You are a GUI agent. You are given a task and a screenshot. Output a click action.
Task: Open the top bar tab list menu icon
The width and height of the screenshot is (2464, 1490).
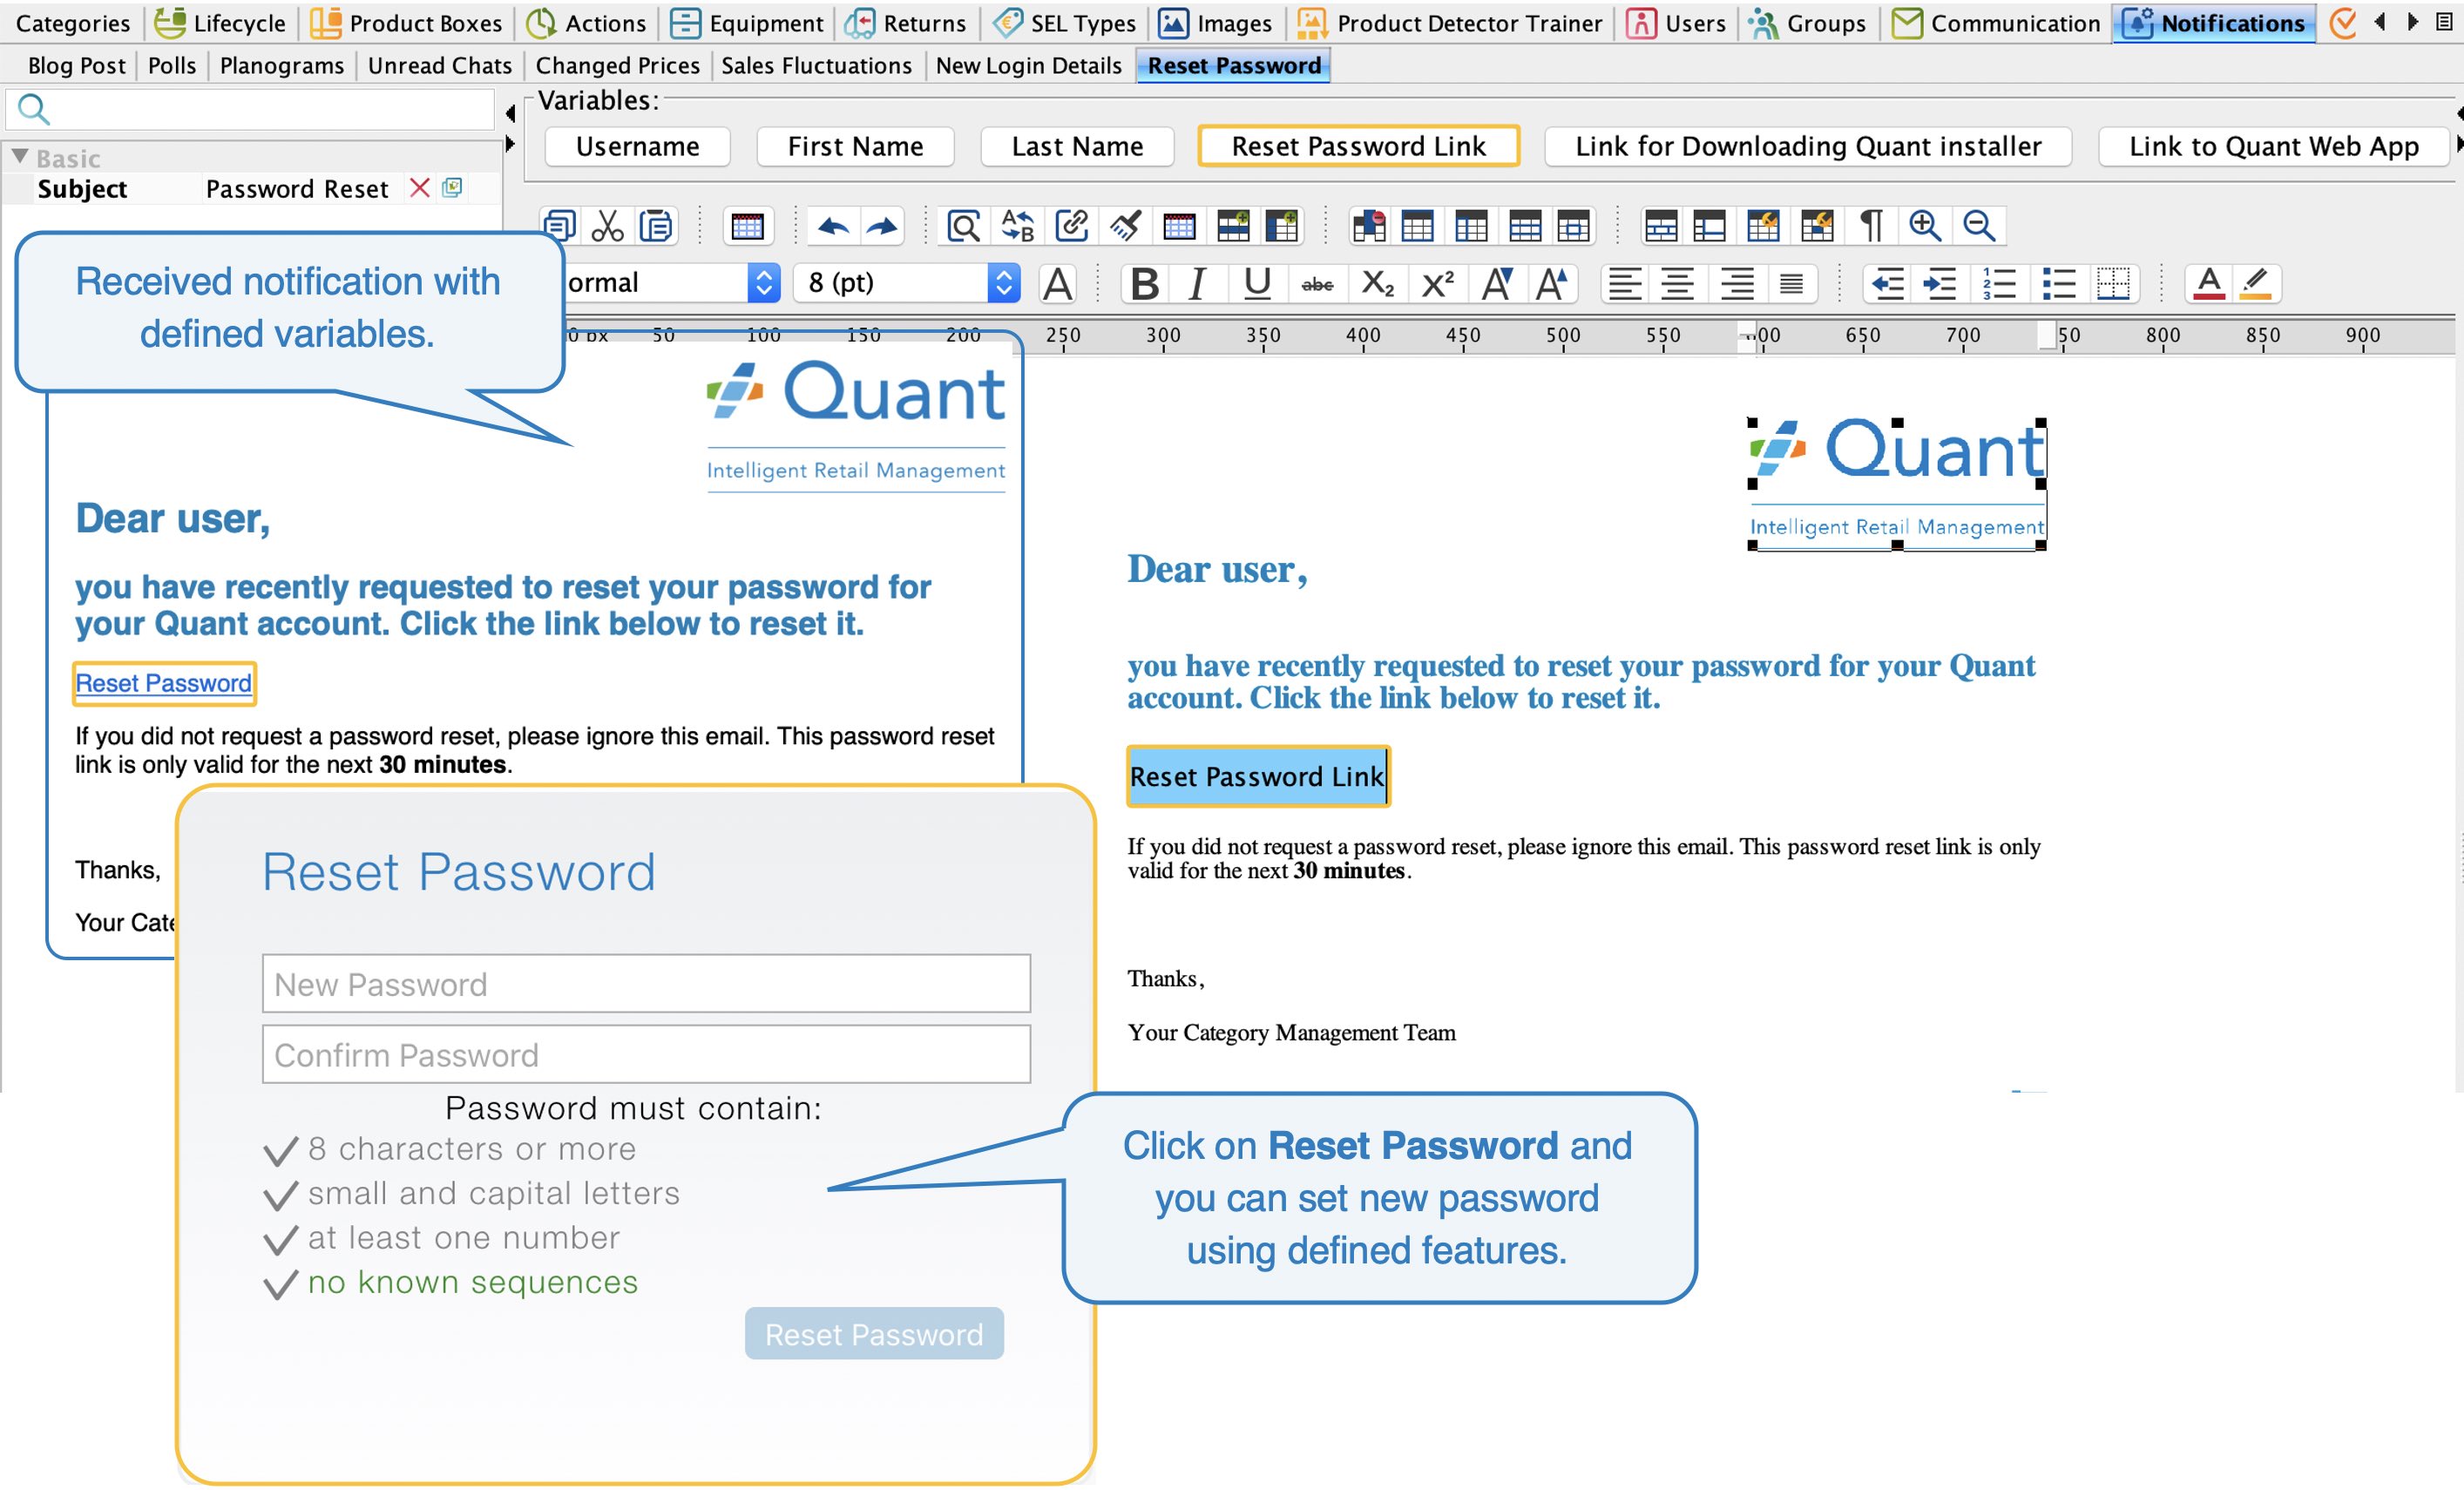2444,22
